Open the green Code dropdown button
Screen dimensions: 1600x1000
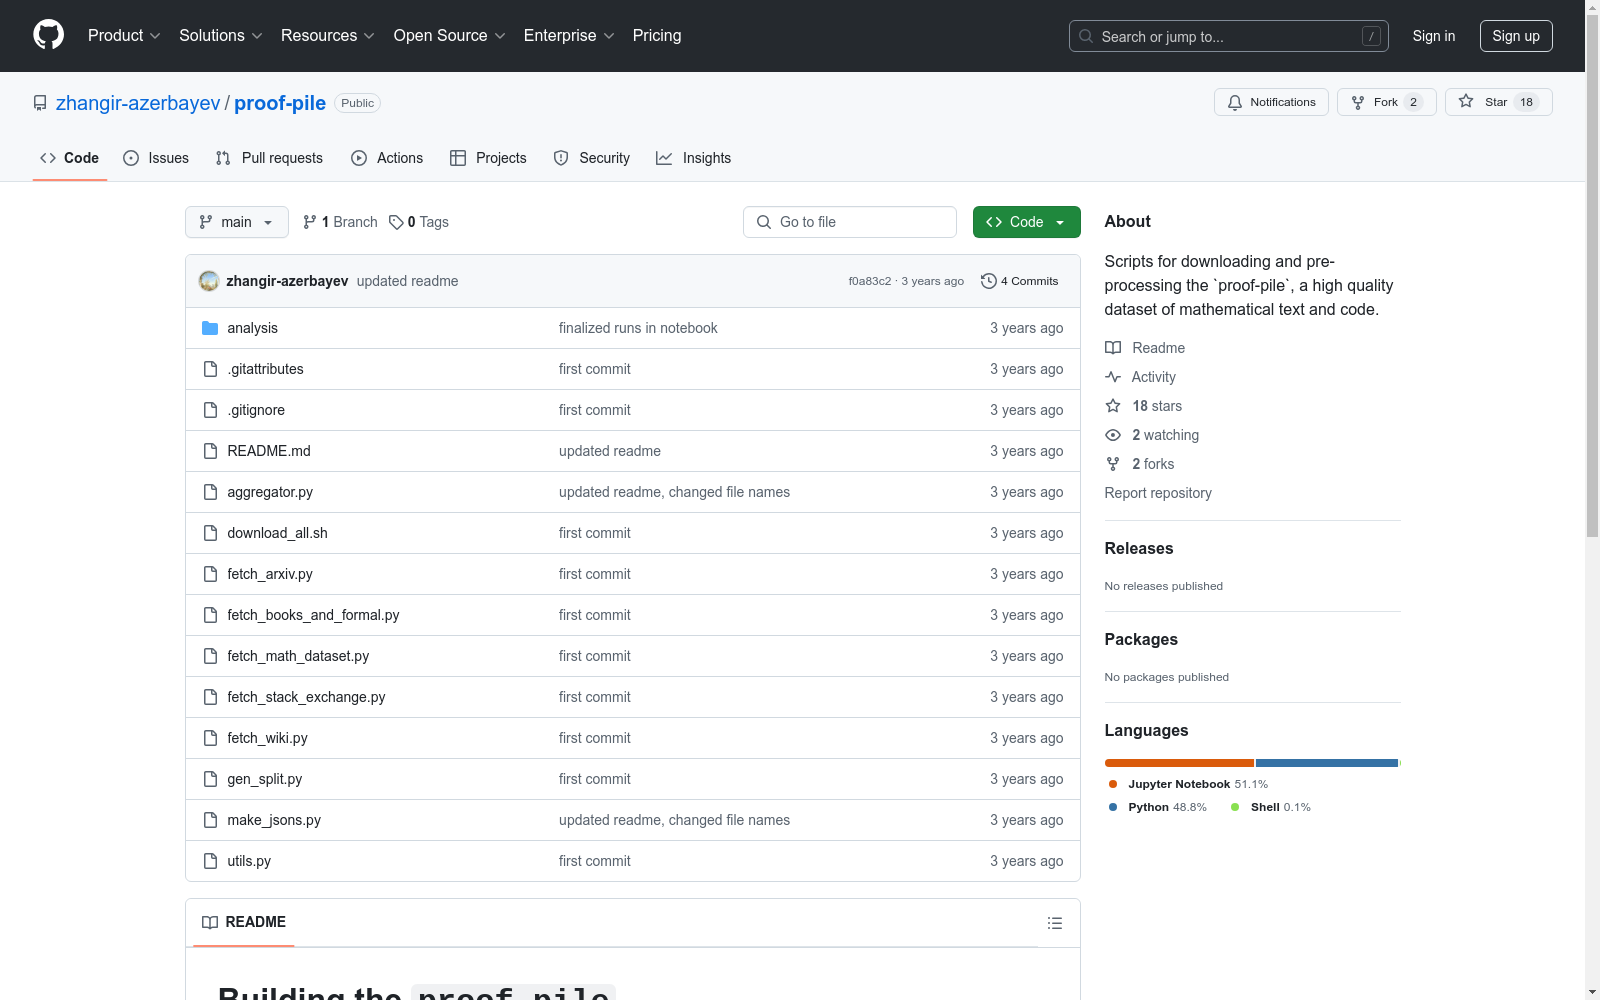click(x=1026, y=222)
